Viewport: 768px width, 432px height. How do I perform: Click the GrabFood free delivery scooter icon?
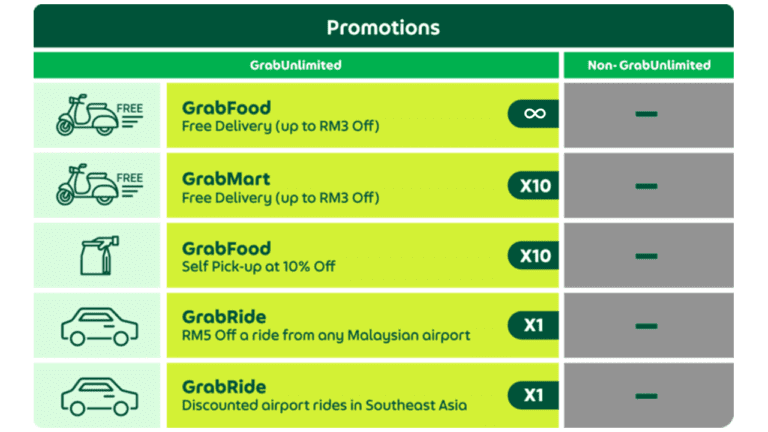[x=97, y=115]
